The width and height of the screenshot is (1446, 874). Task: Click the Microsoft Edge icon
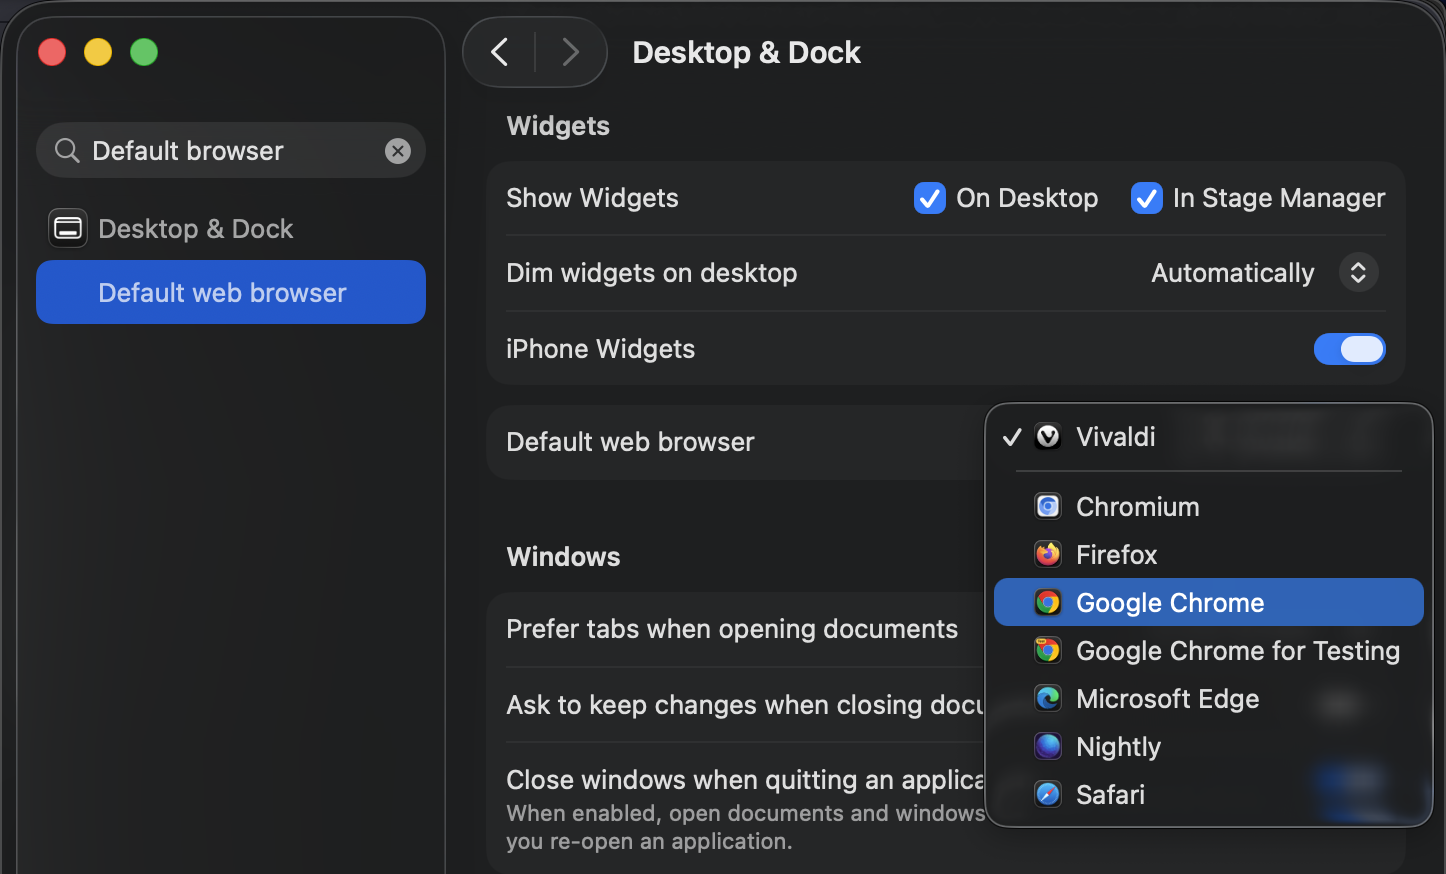pos(1047,698)
